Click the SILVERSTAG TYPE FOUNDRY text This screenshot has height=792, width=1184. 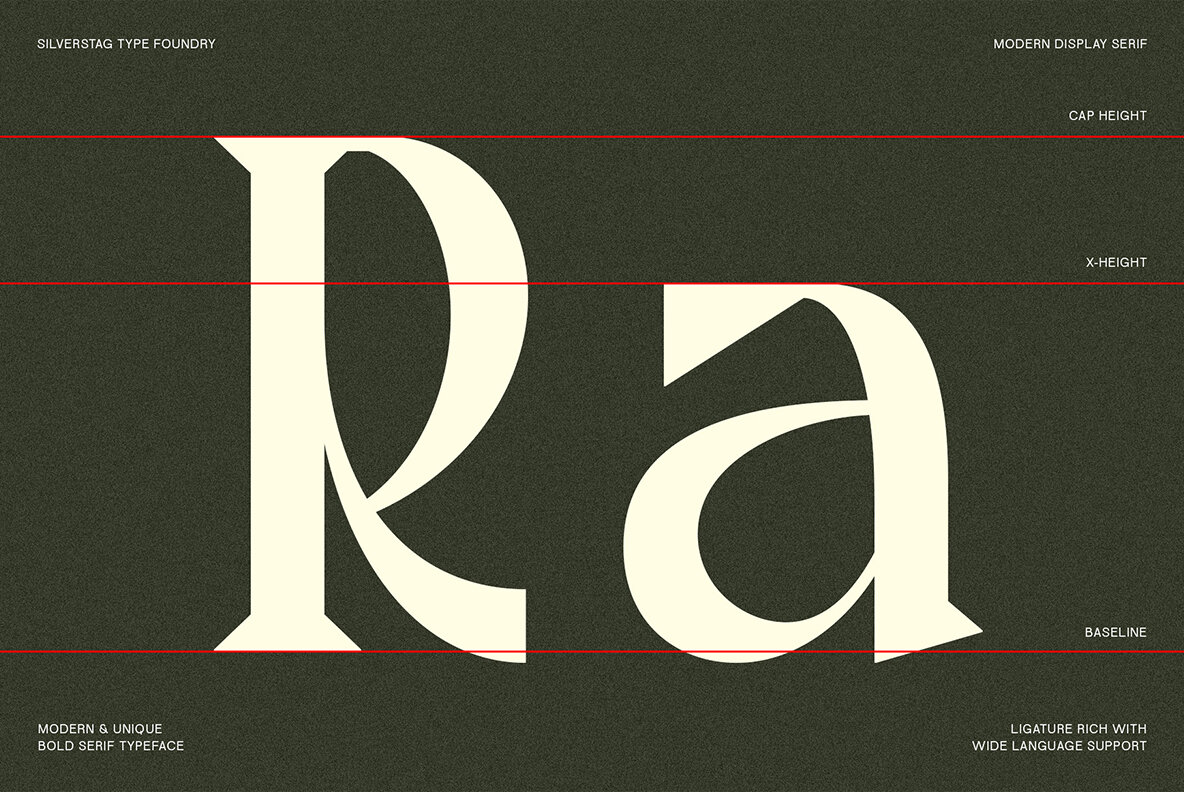[126, 44]
